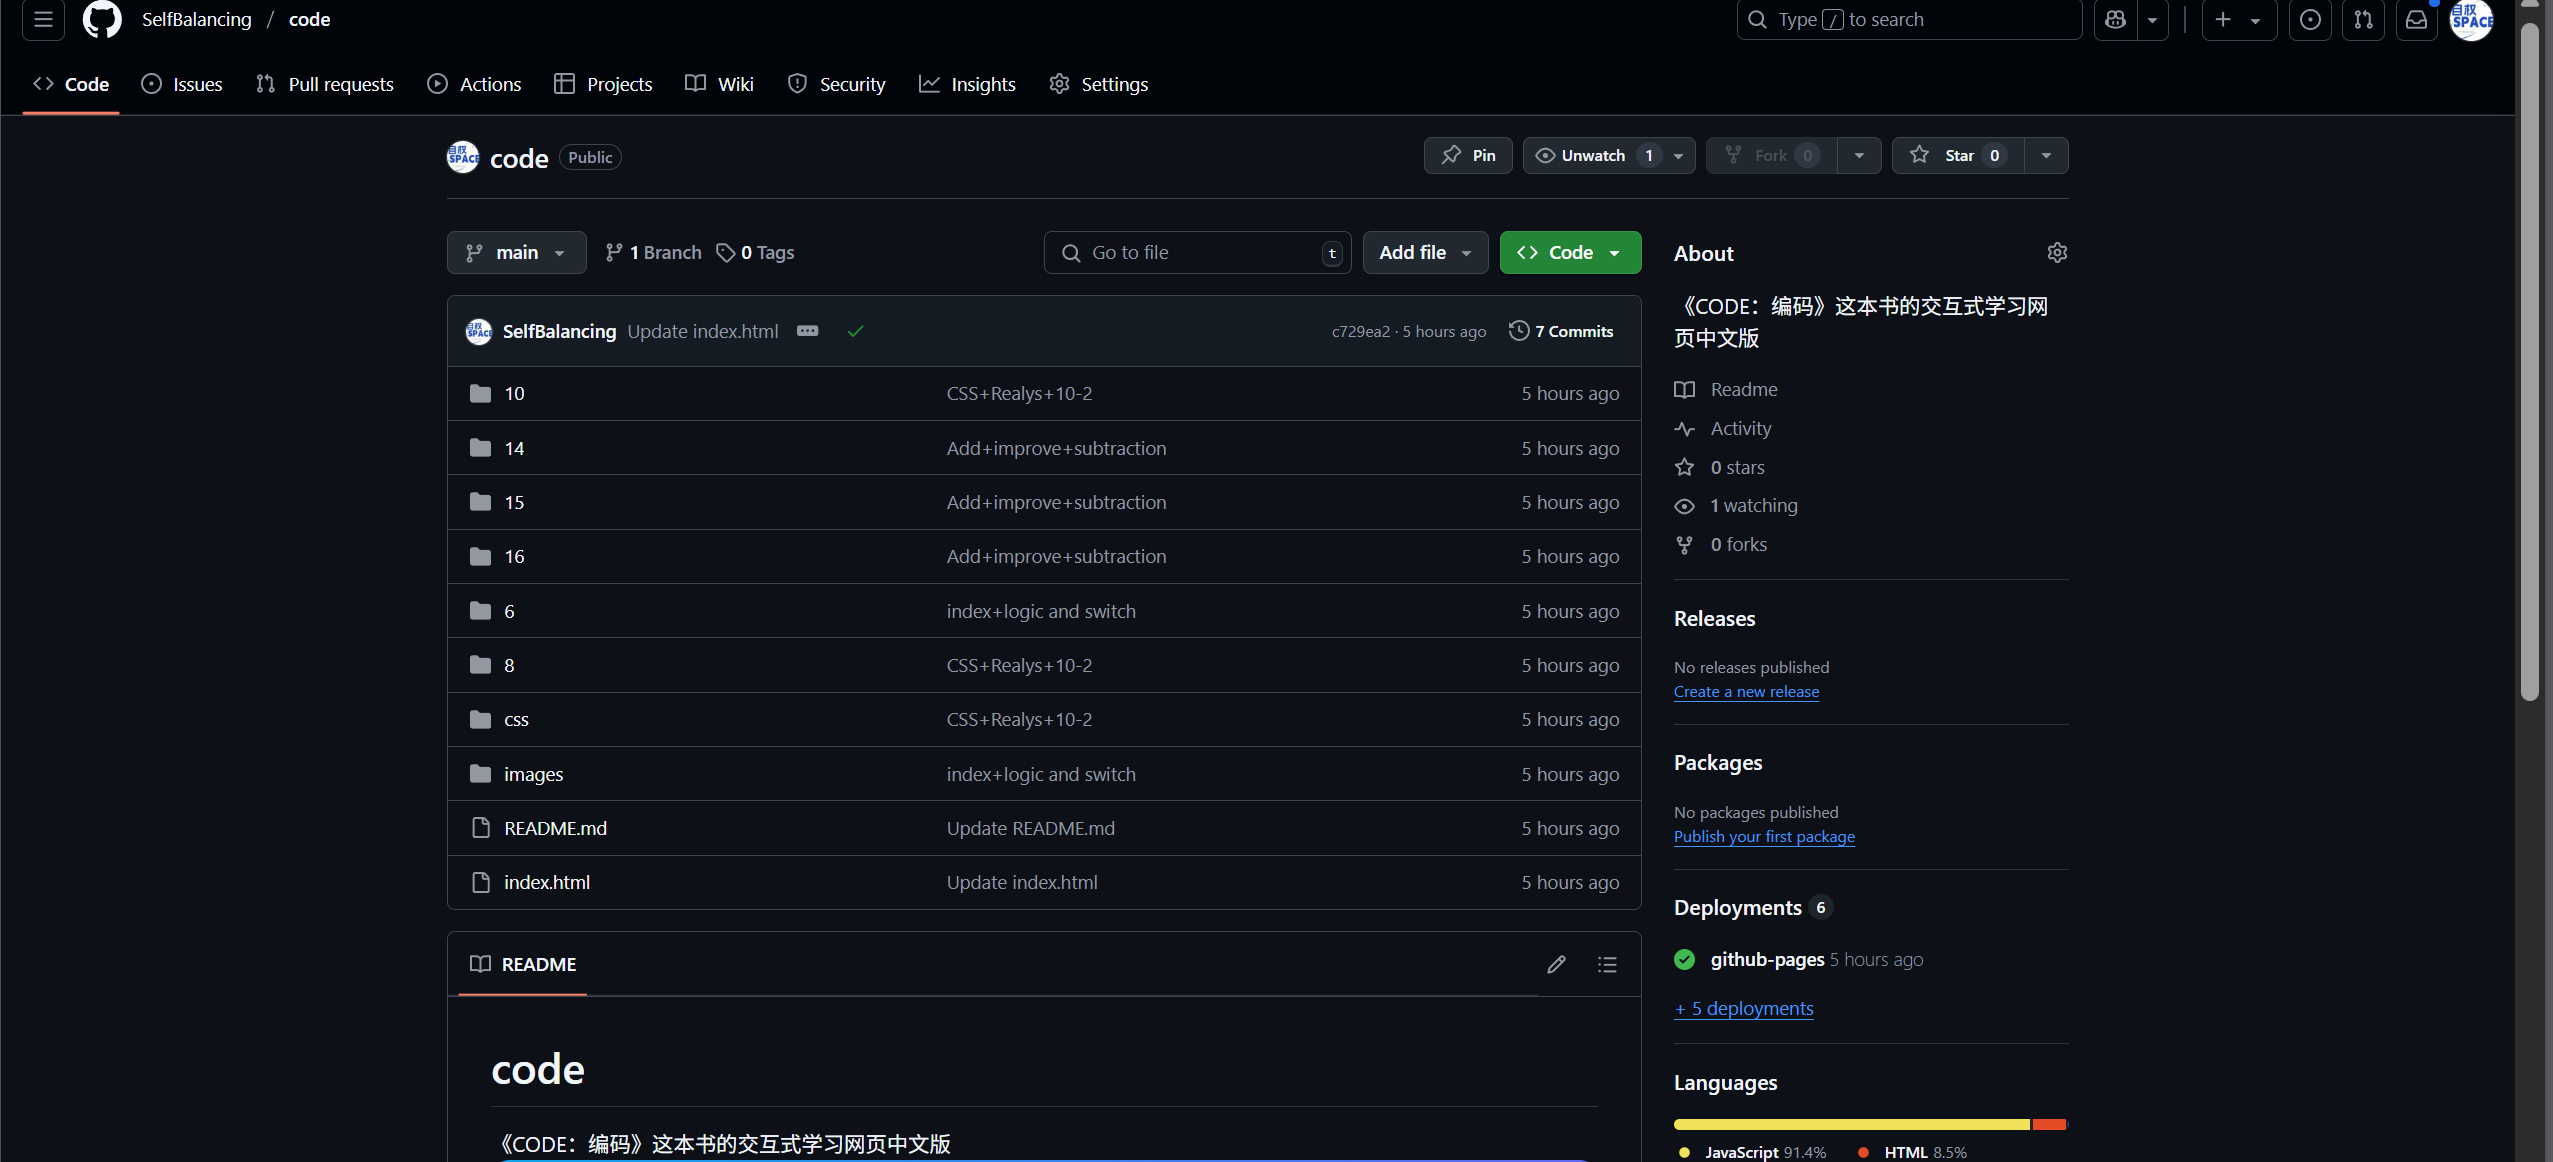The width and height of the screenshot is (2553, 1162).
Task: Edit repository details gear in About
Action: [2056, 252]
